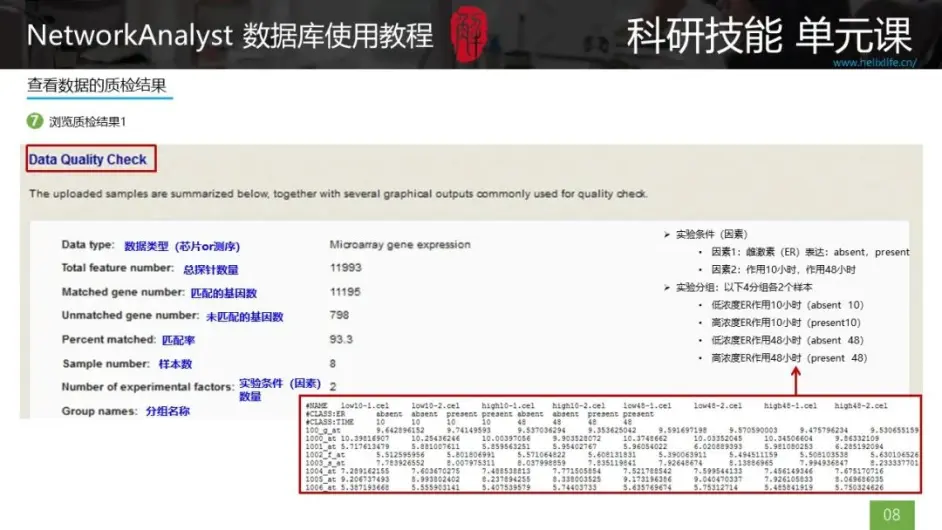Expand the 实验条件 (因素) arrow bullet
Screen dimensions: 942x530
(667, 234)
